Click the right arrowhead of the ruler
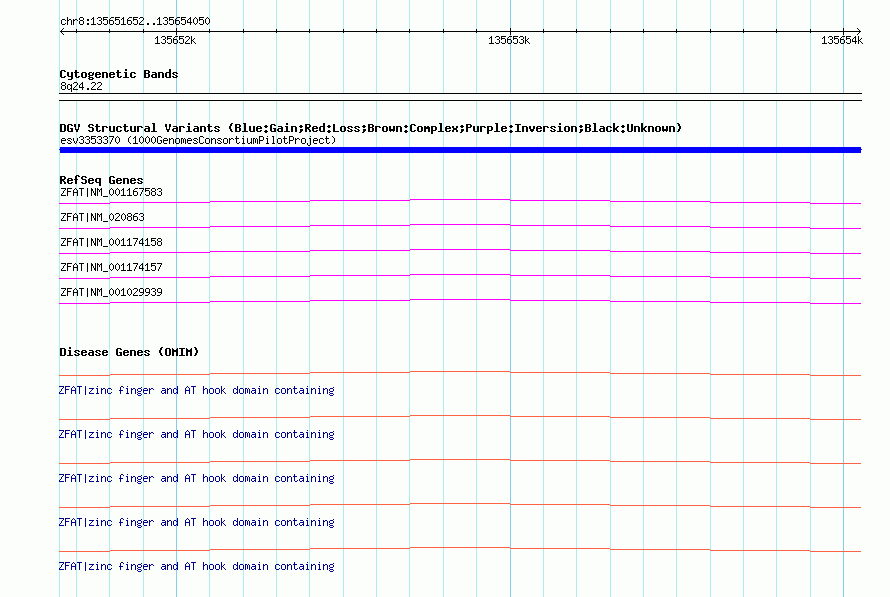The height and width of the screenshot is (597, 890). point(858,31)
